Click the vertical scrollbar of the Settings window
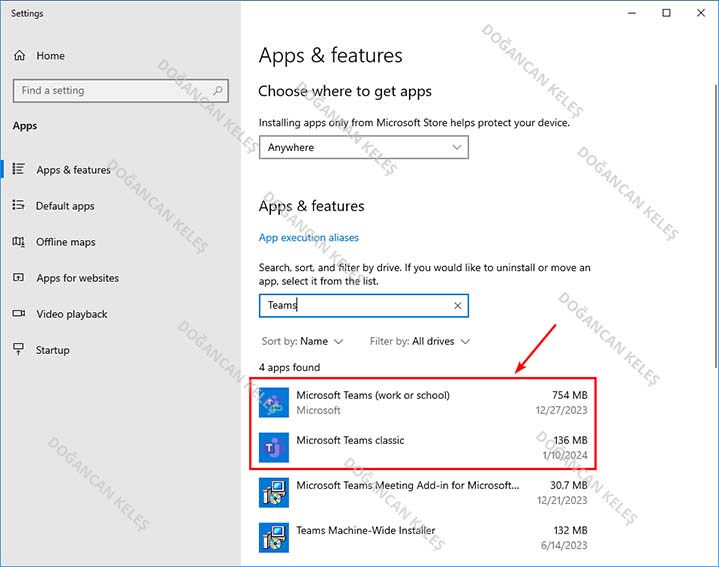 pyautogui.click(x=716, y=225)
